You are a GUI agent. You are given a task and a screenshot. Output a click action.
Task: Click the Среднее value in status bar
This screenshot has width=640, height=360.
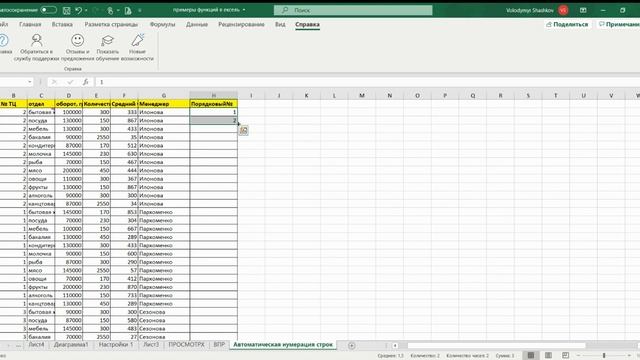coord(391,356)
